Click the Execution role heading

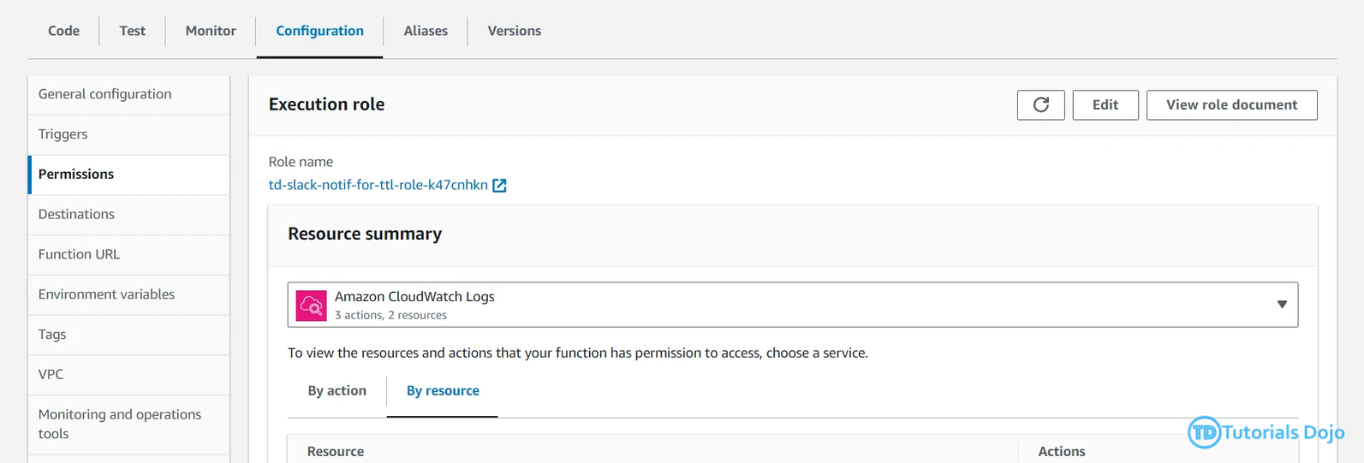327,104
